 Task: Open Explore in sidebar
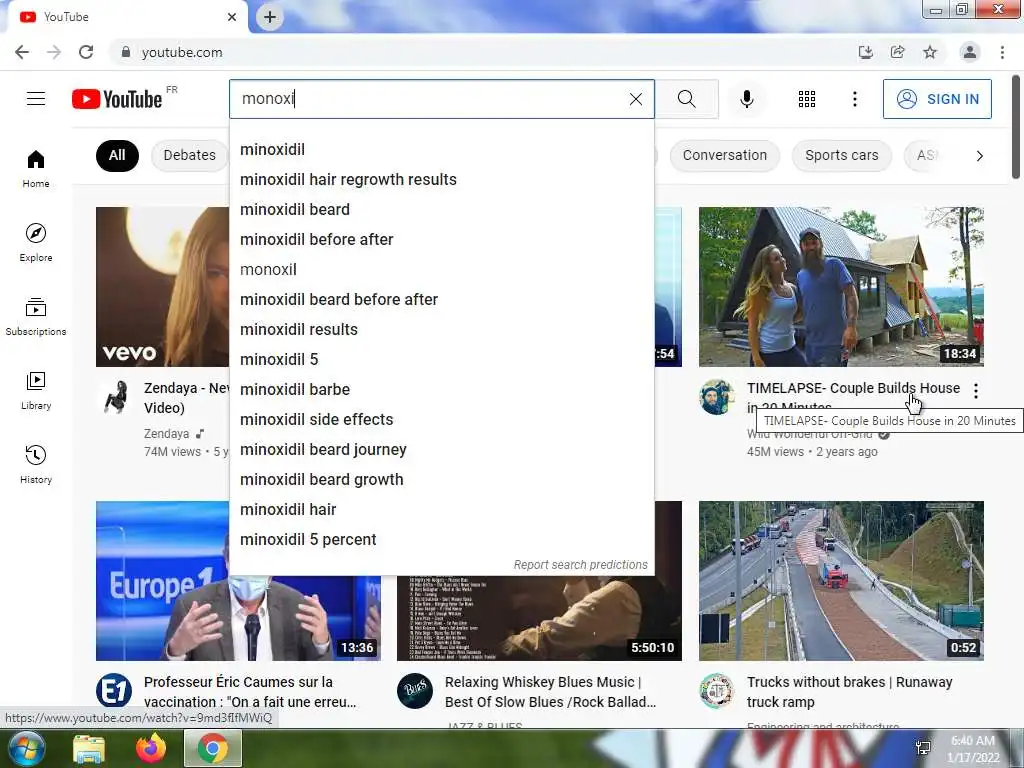pyautogui.click(x=36, y=242)
